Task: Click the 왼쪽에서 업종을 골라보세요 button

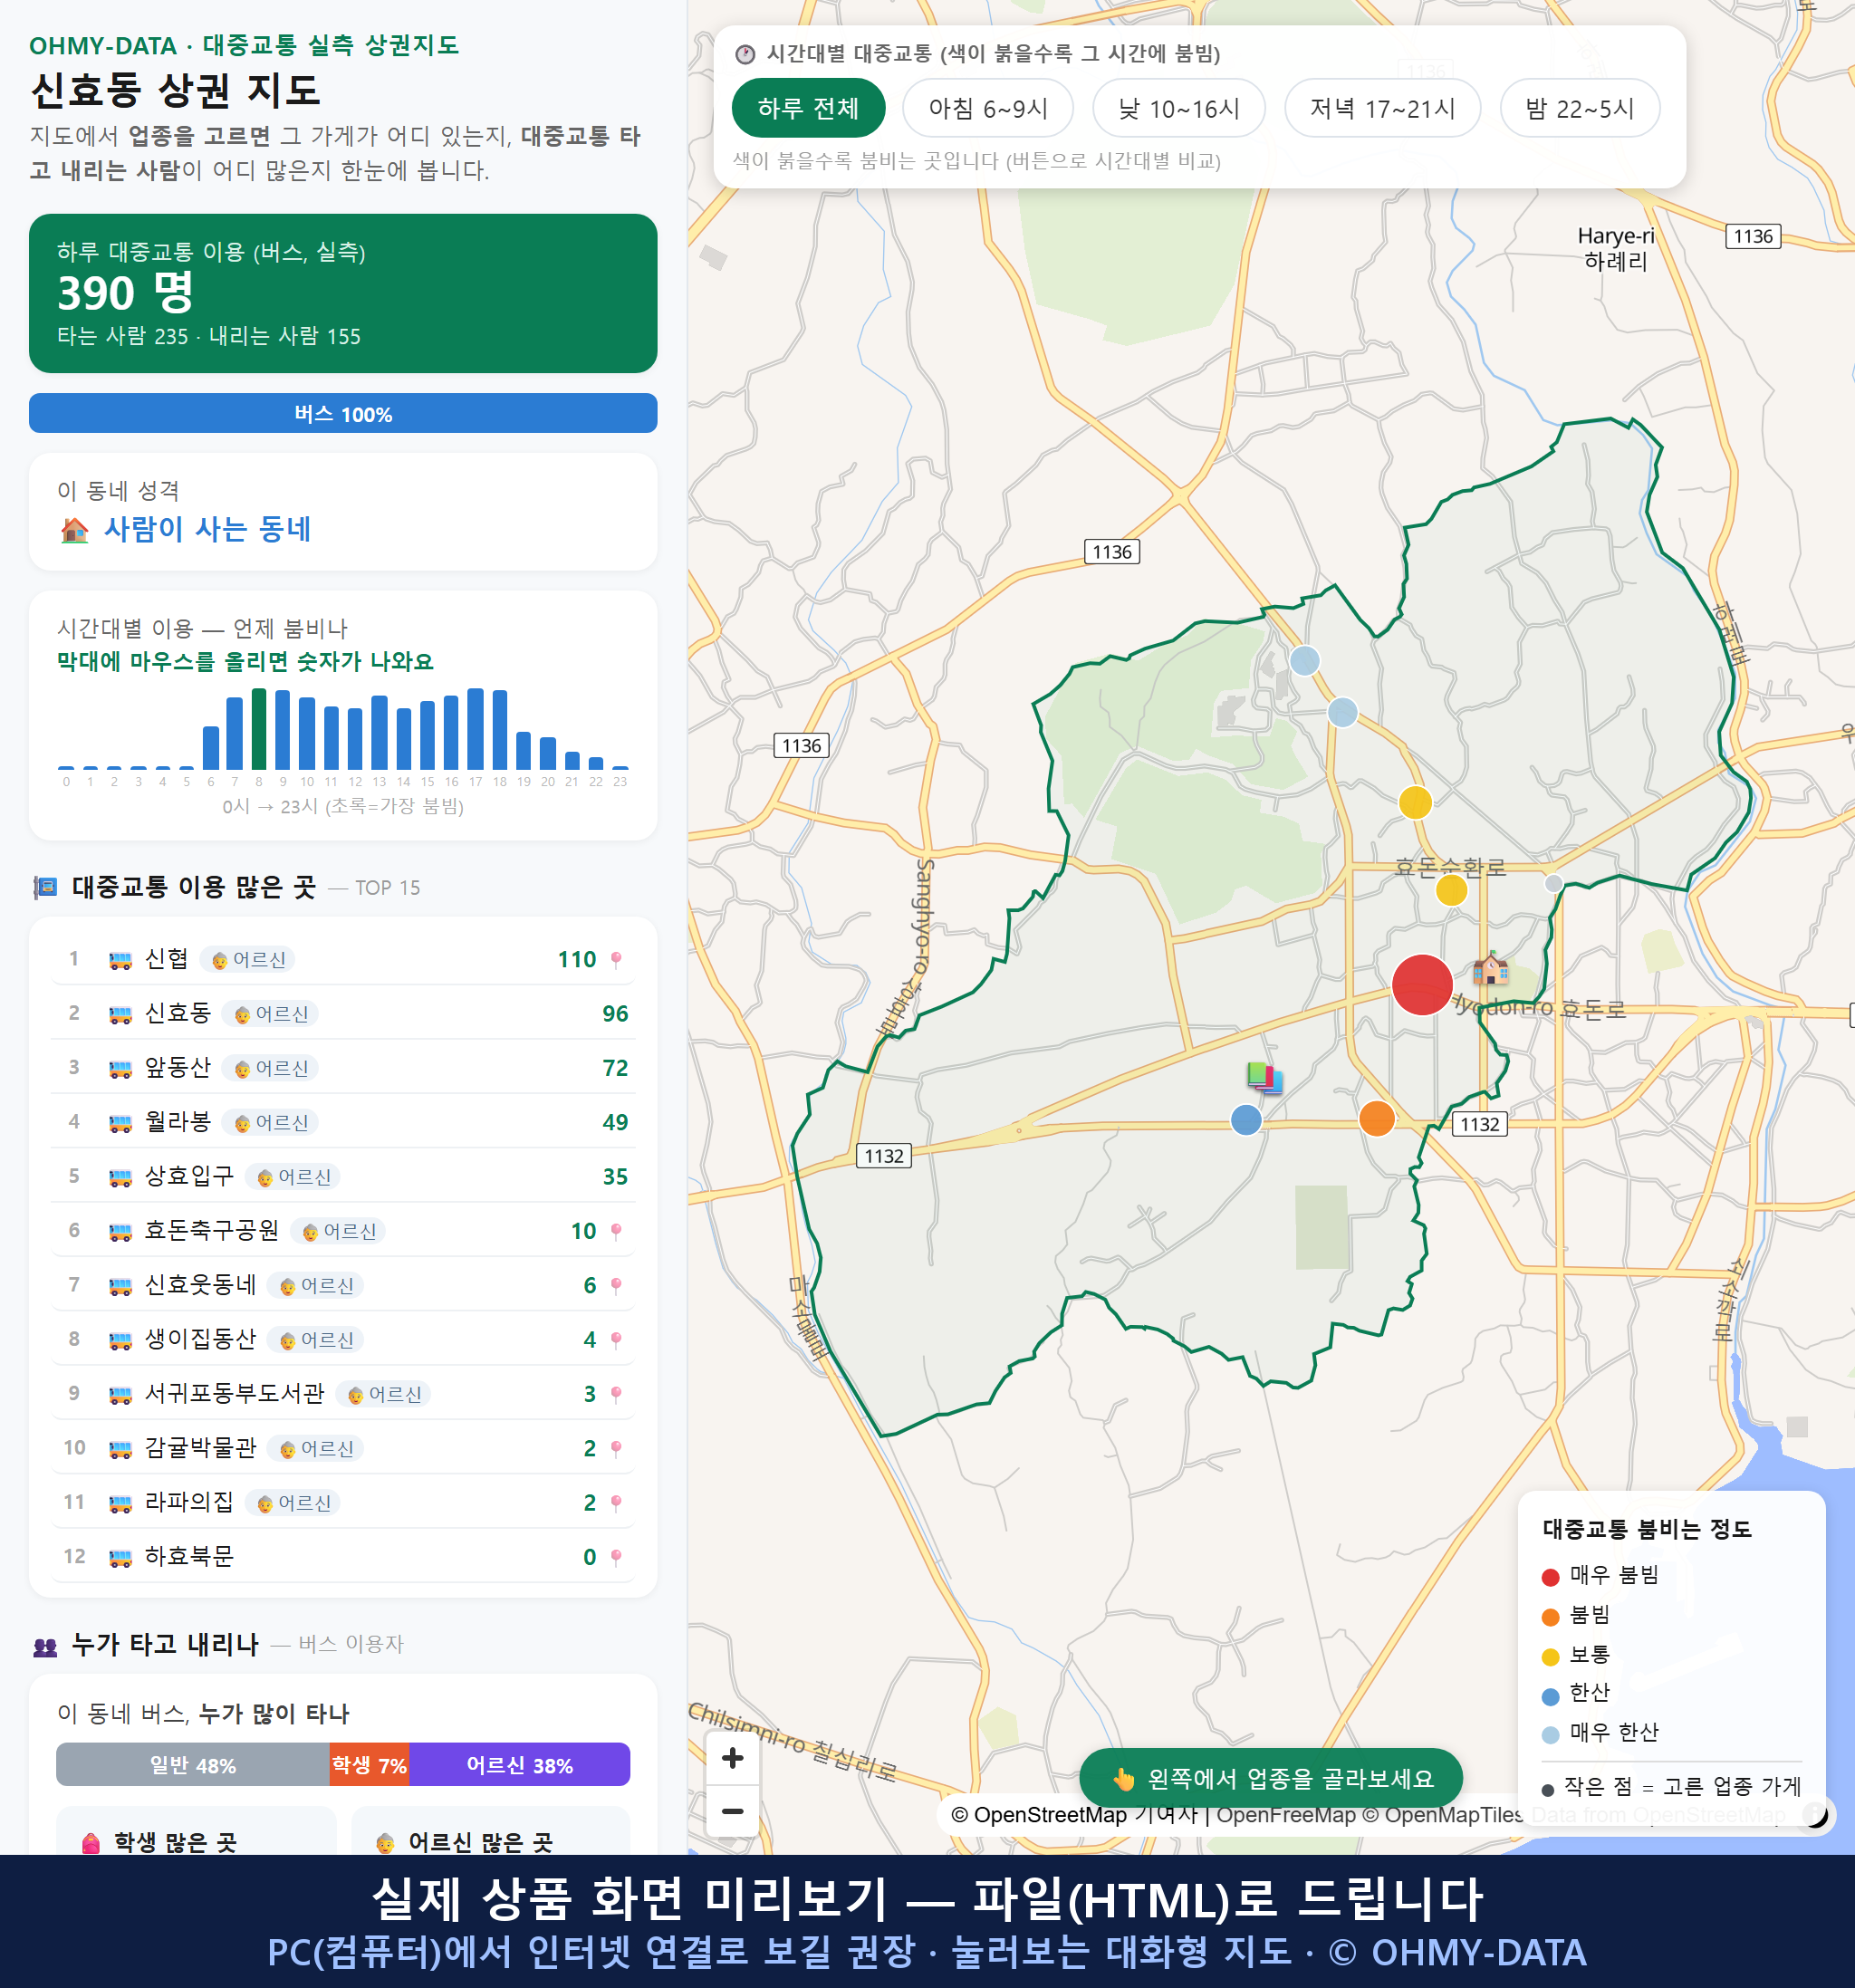Action: 1271,1778
